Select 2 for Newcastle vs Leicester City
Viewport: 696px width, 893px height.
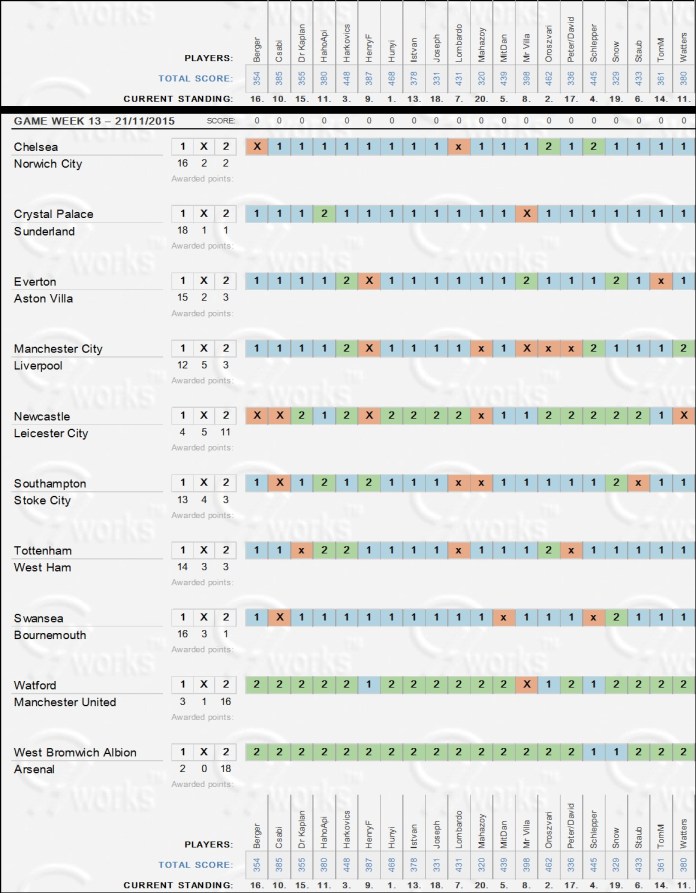[226, 415]
